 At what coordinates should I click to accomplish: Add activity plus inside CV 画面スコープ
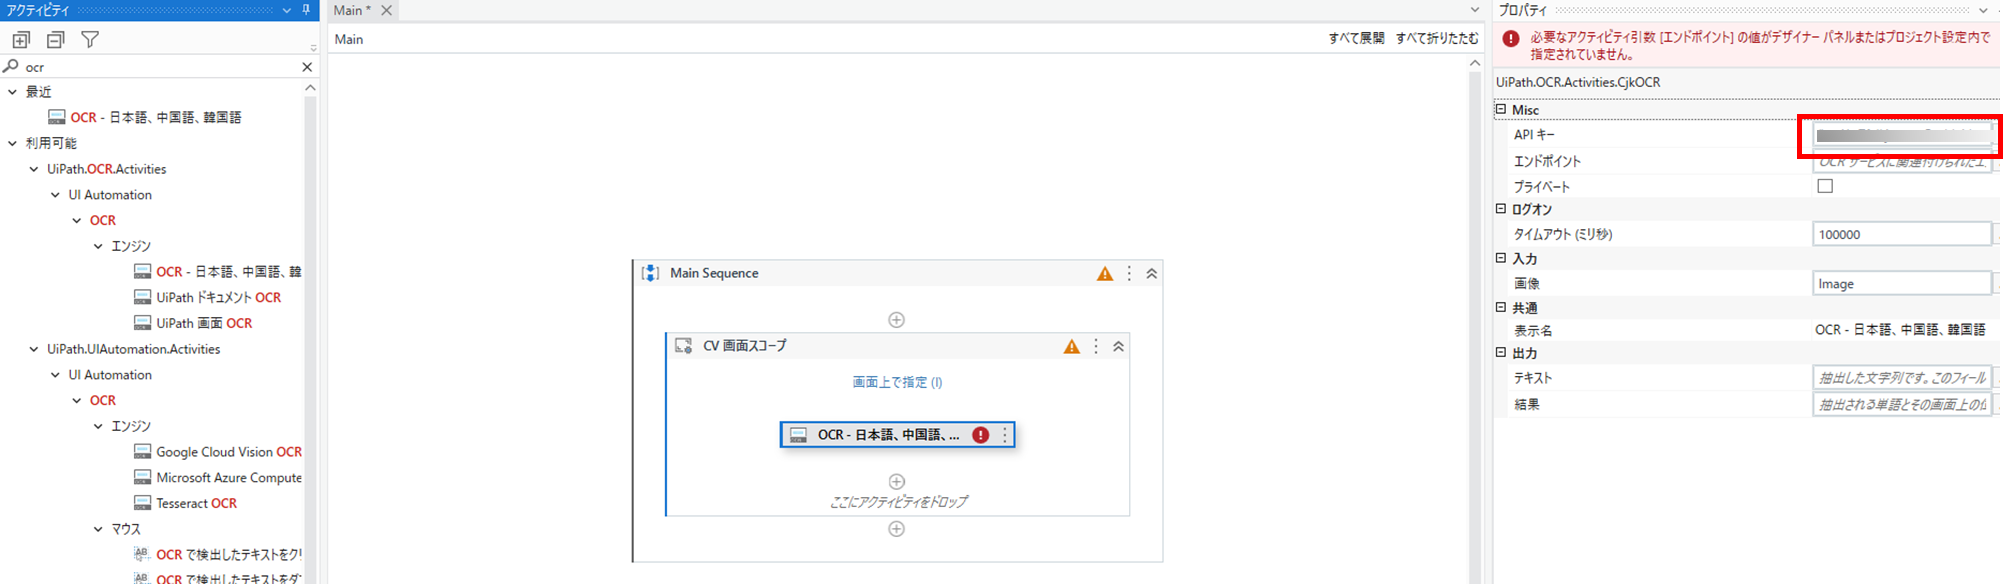[x=897, y=482]
